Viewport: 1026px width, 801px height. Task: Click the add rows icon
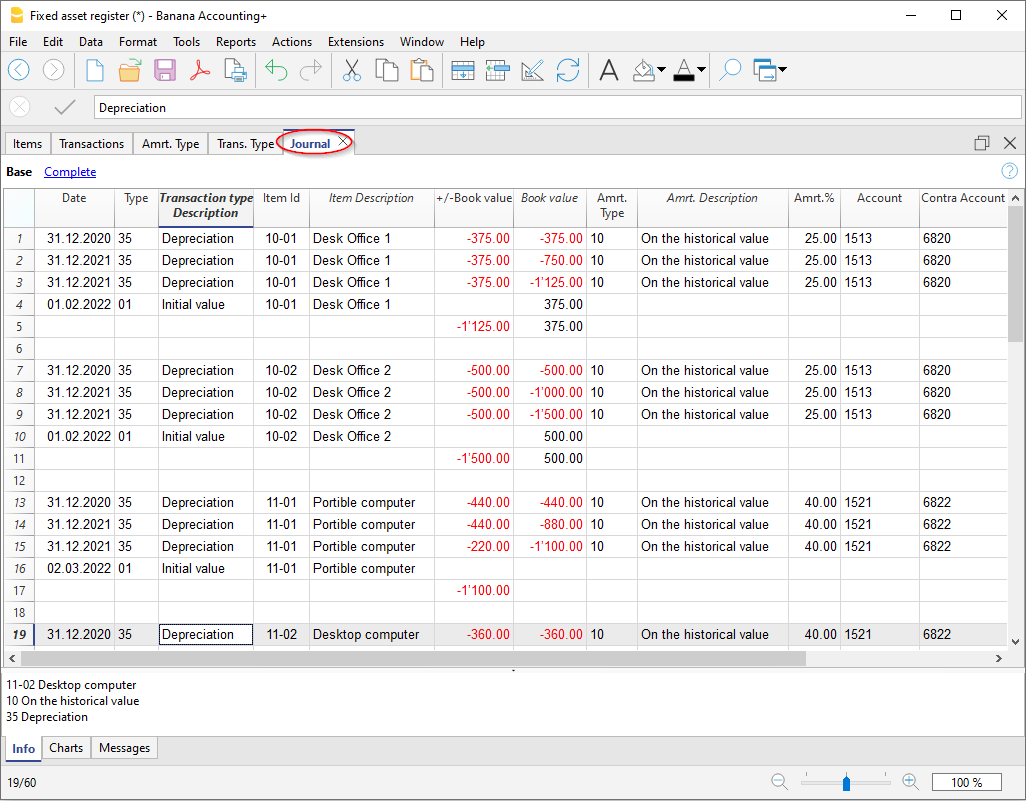pos(462,70)
